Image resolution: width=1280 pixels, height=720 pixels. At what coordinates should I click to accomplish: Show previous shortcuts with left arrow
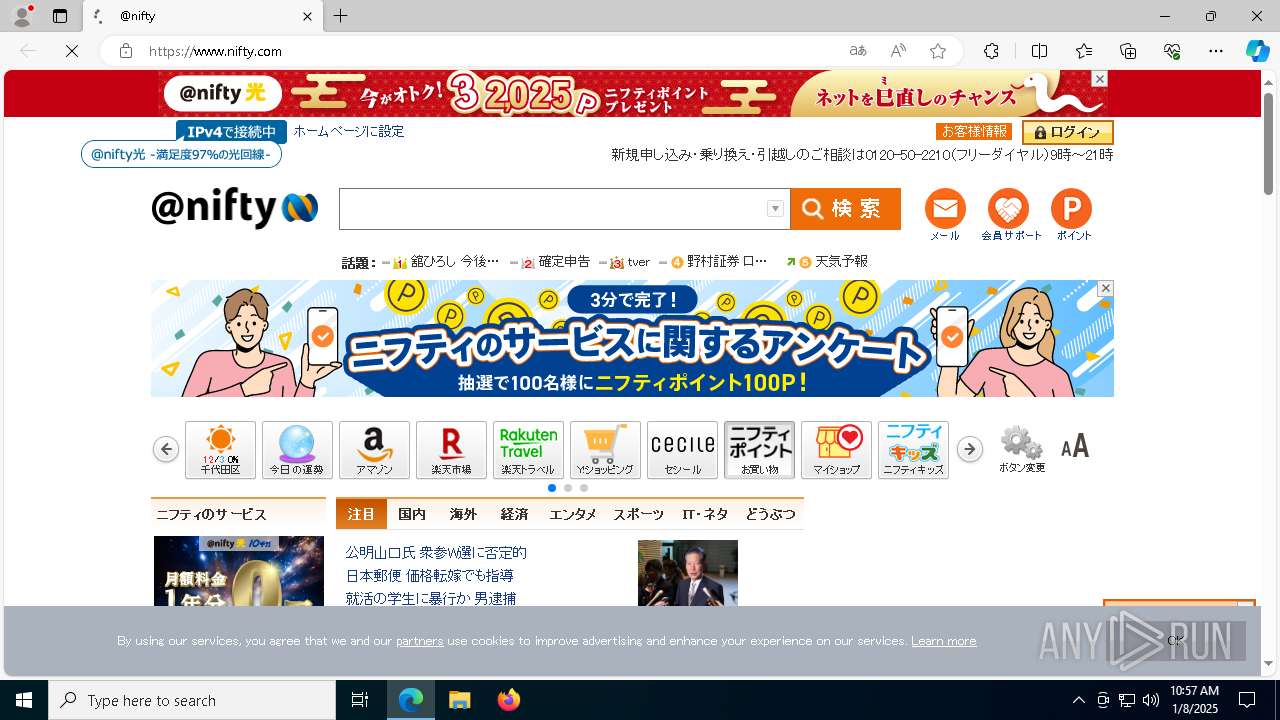click(166, 449)
